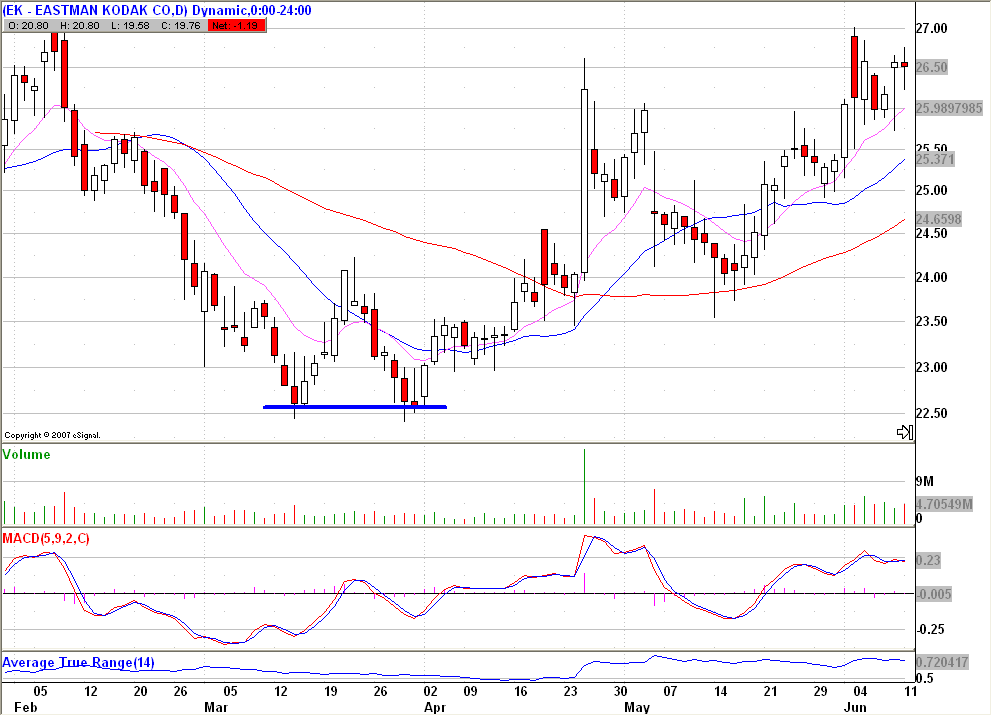This screenshot has width=992, height=716.
Task: Click the red Net: -1.19 value box
Action: (235, 26)
